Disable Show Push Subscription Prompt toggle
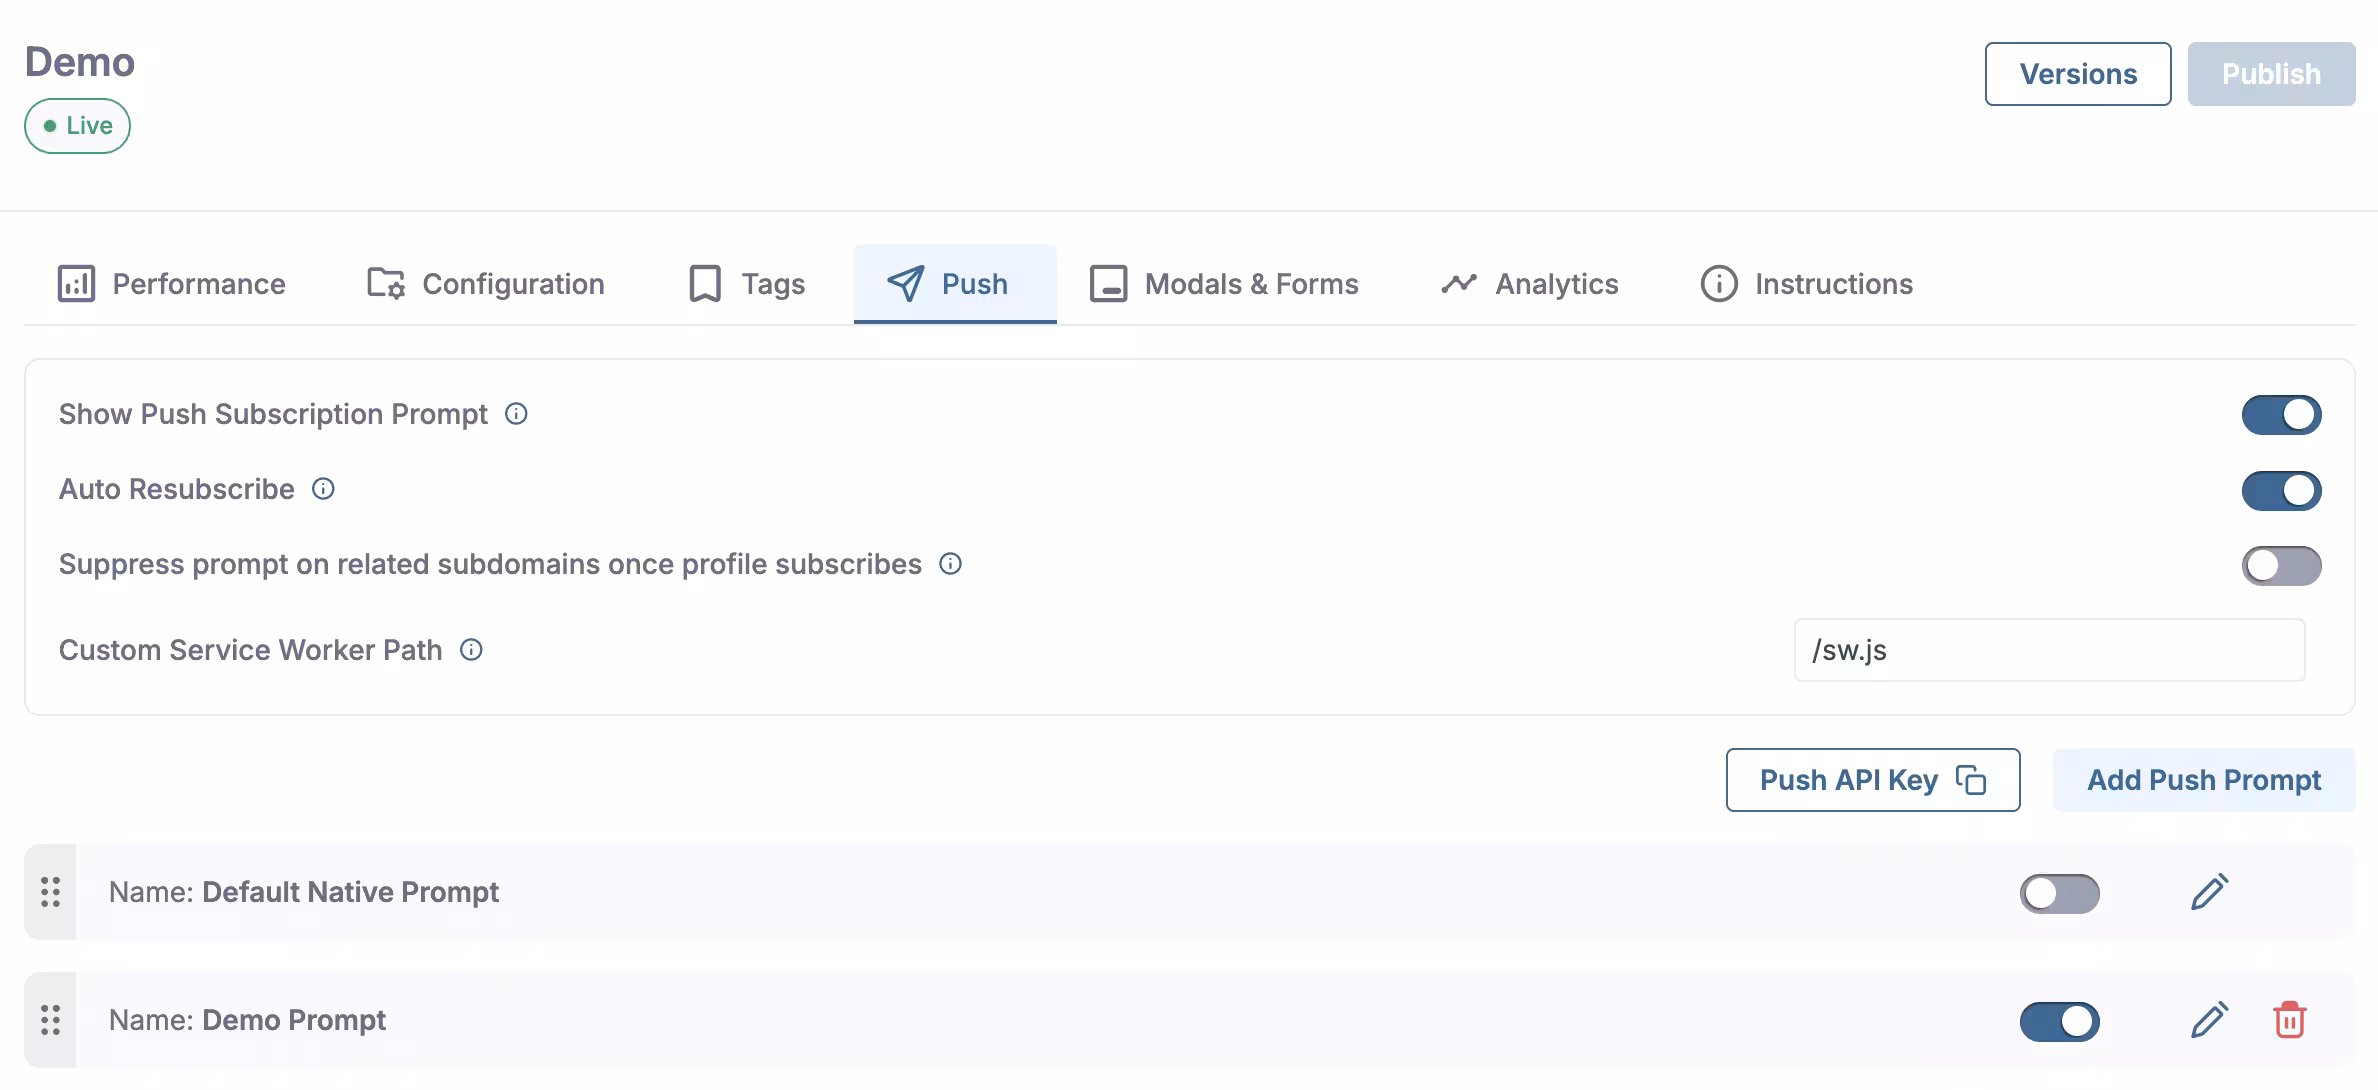 point(2281,415)
